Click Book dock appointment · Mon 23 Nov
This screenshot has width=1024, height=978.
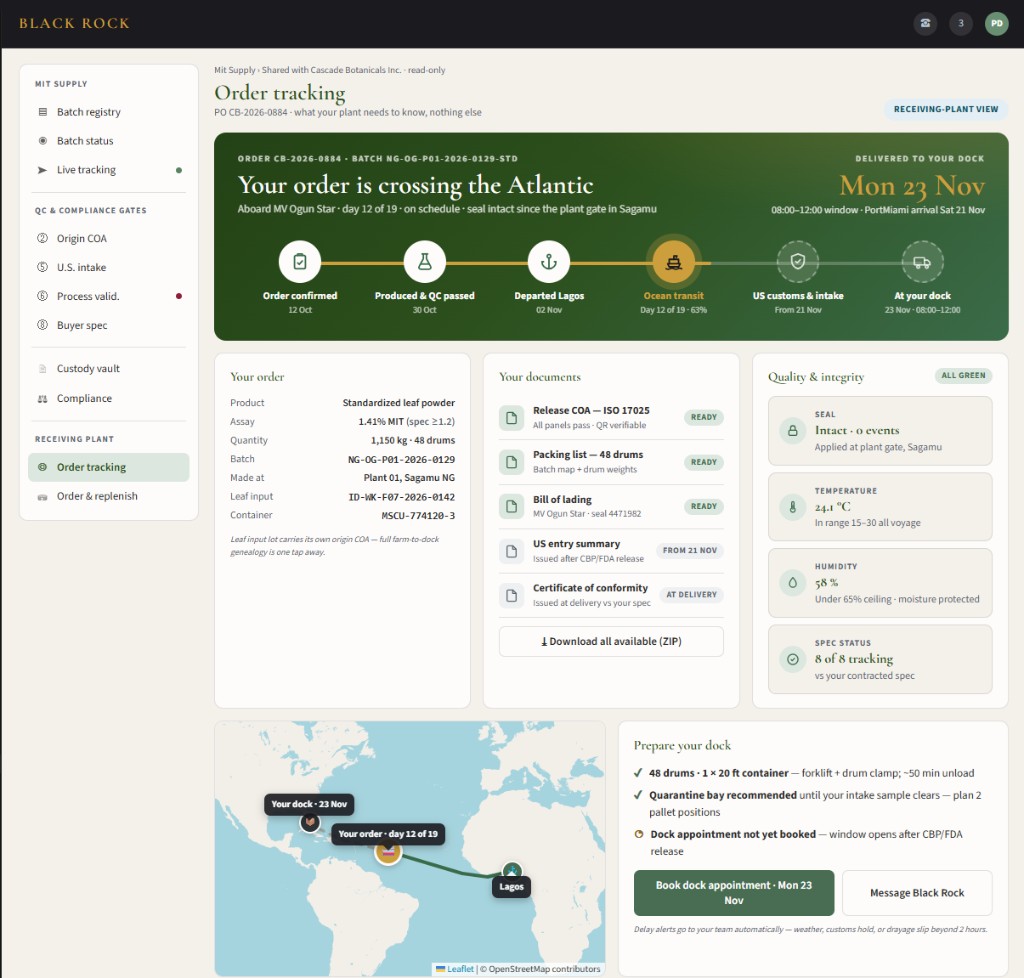point(733,892)
